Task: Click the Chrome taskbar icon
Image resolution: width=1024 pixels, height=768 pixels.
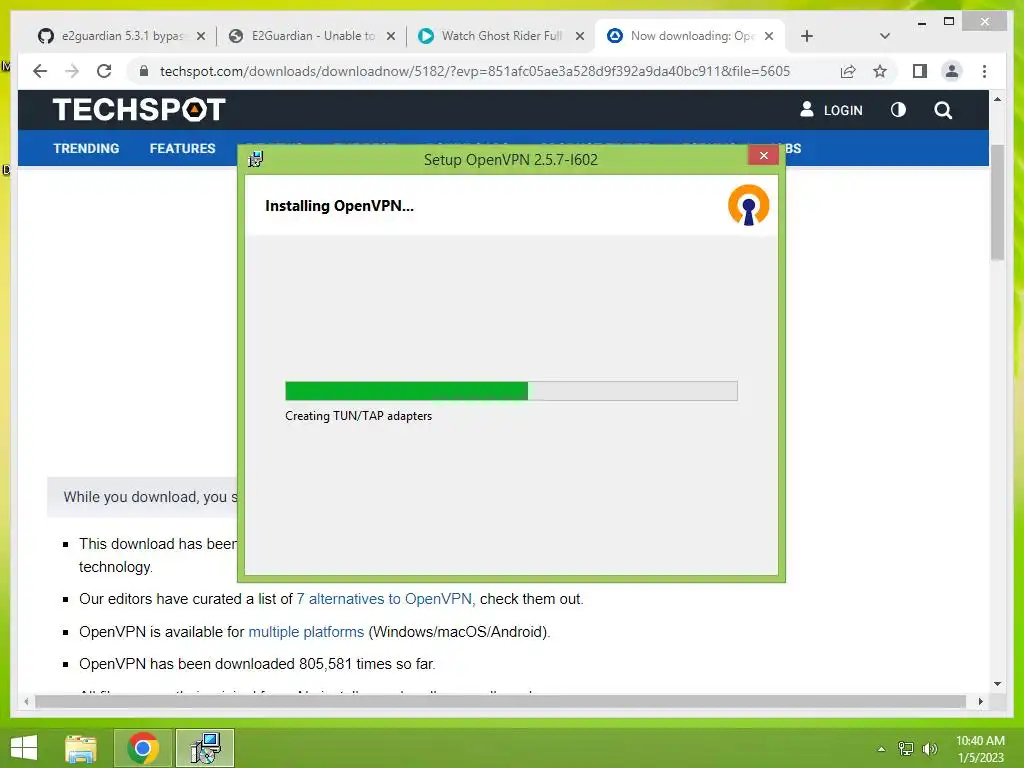Action: point(143,748)
